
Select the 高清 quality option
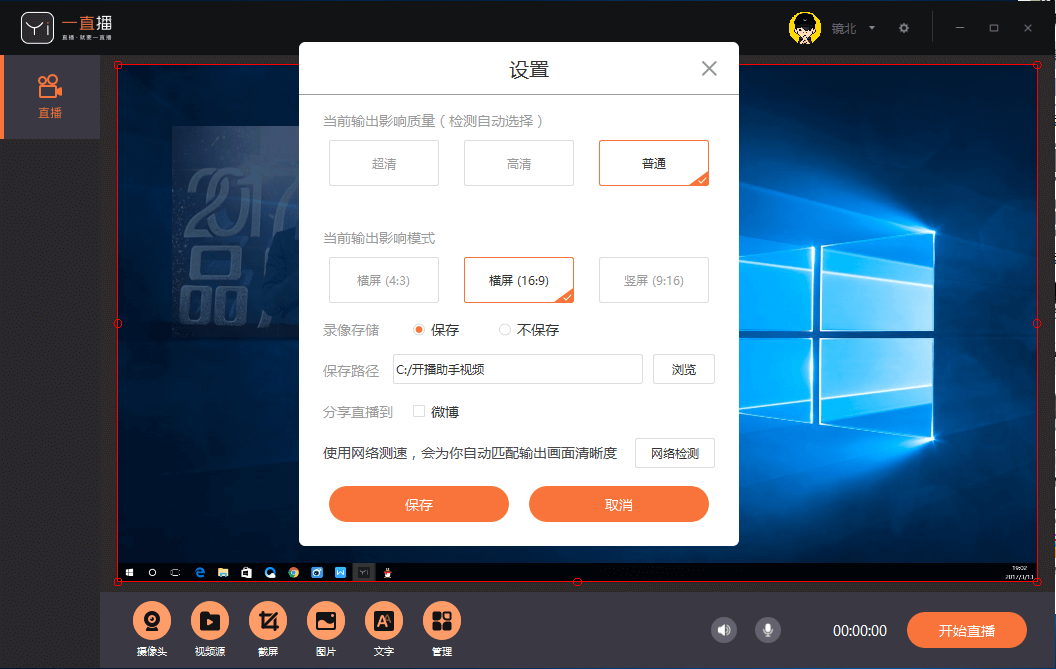click(x=518, y=162)
